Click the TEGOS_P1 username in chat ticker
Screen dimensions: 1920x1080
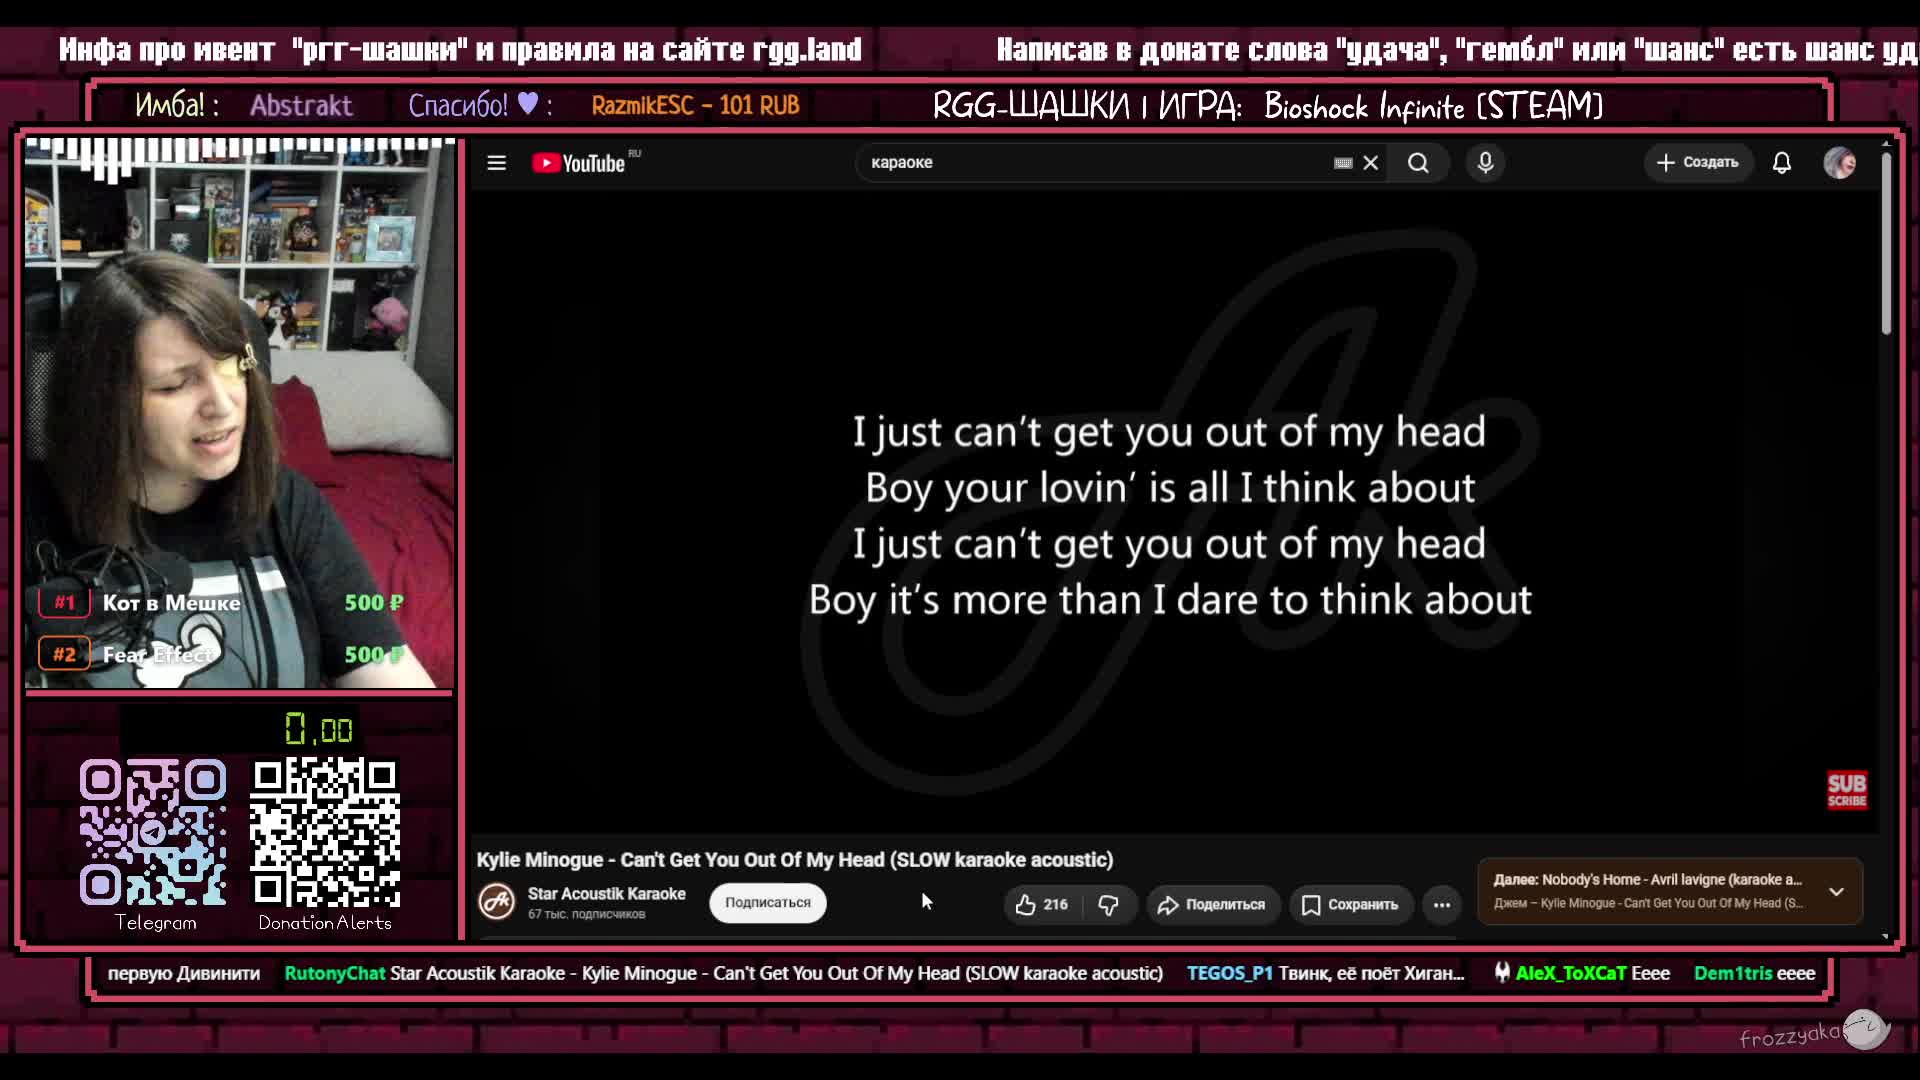click(x=1229, y=973)
